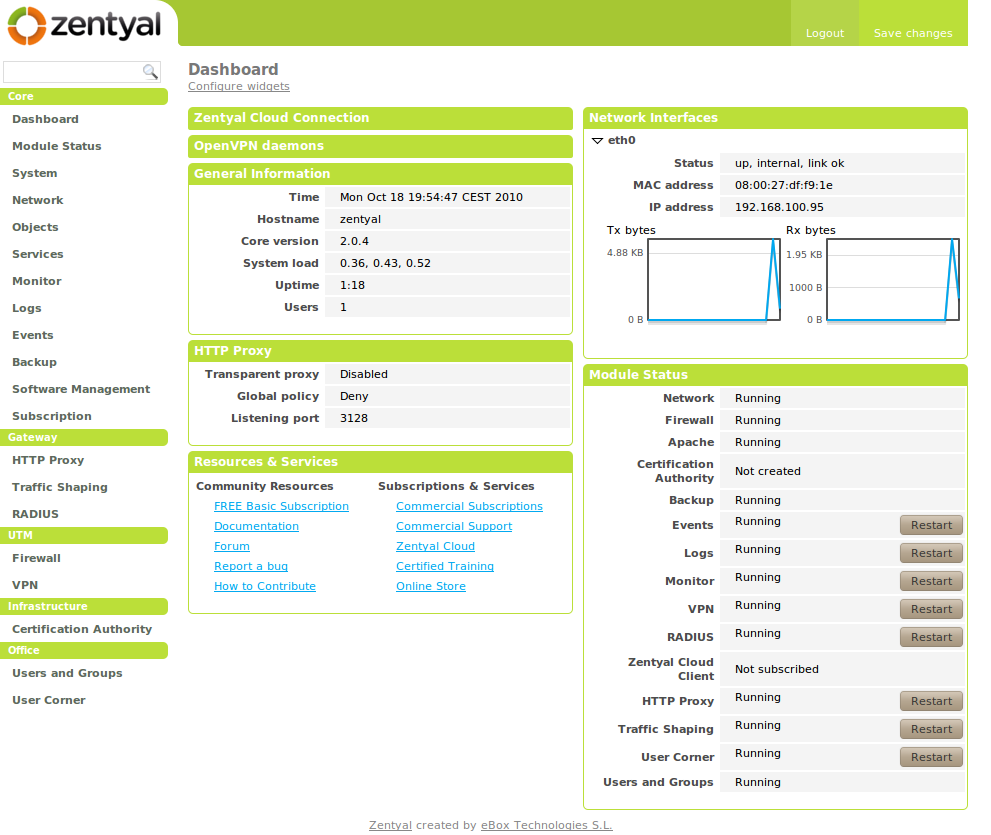Restart the HTTP Proxy module

tap(931, 701)
